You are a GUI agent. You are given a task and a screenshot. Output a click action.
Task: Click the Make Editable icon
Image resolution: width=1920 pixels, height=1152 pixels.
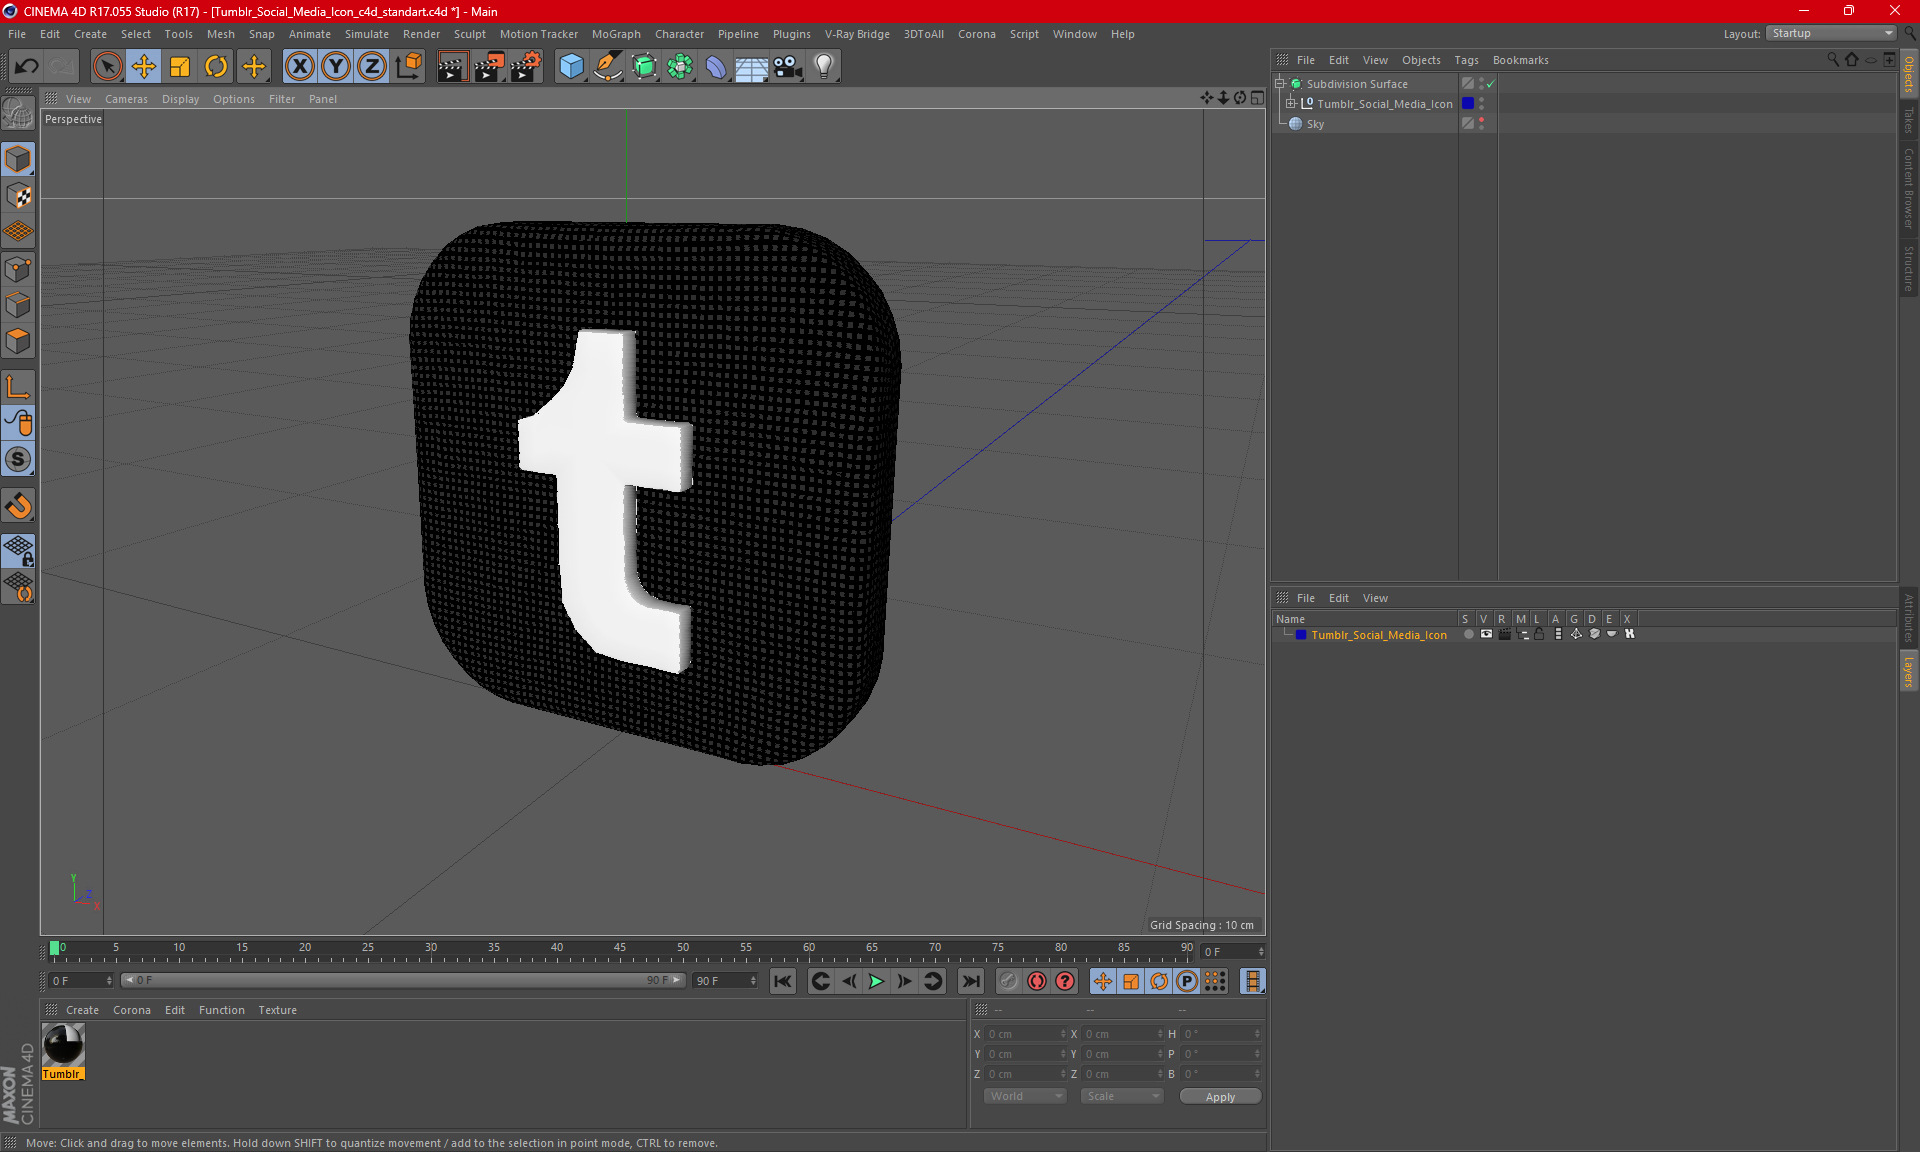point(18,114)
